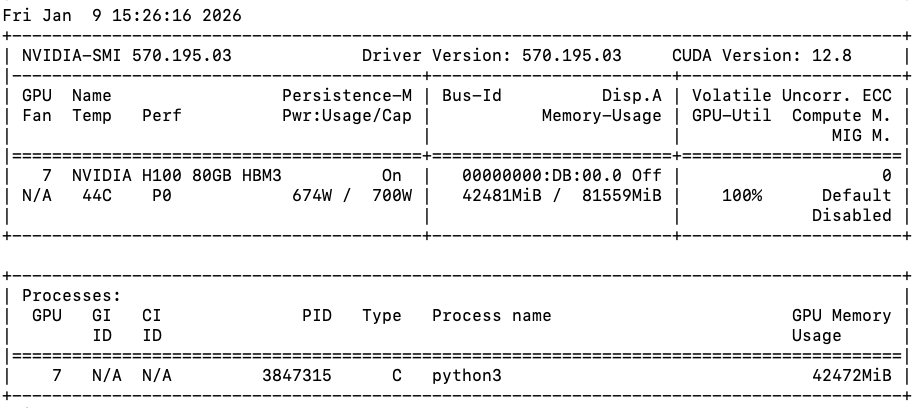Click the 81559MiB total memory value
917x408 pixels.
(x=617, y=196)
